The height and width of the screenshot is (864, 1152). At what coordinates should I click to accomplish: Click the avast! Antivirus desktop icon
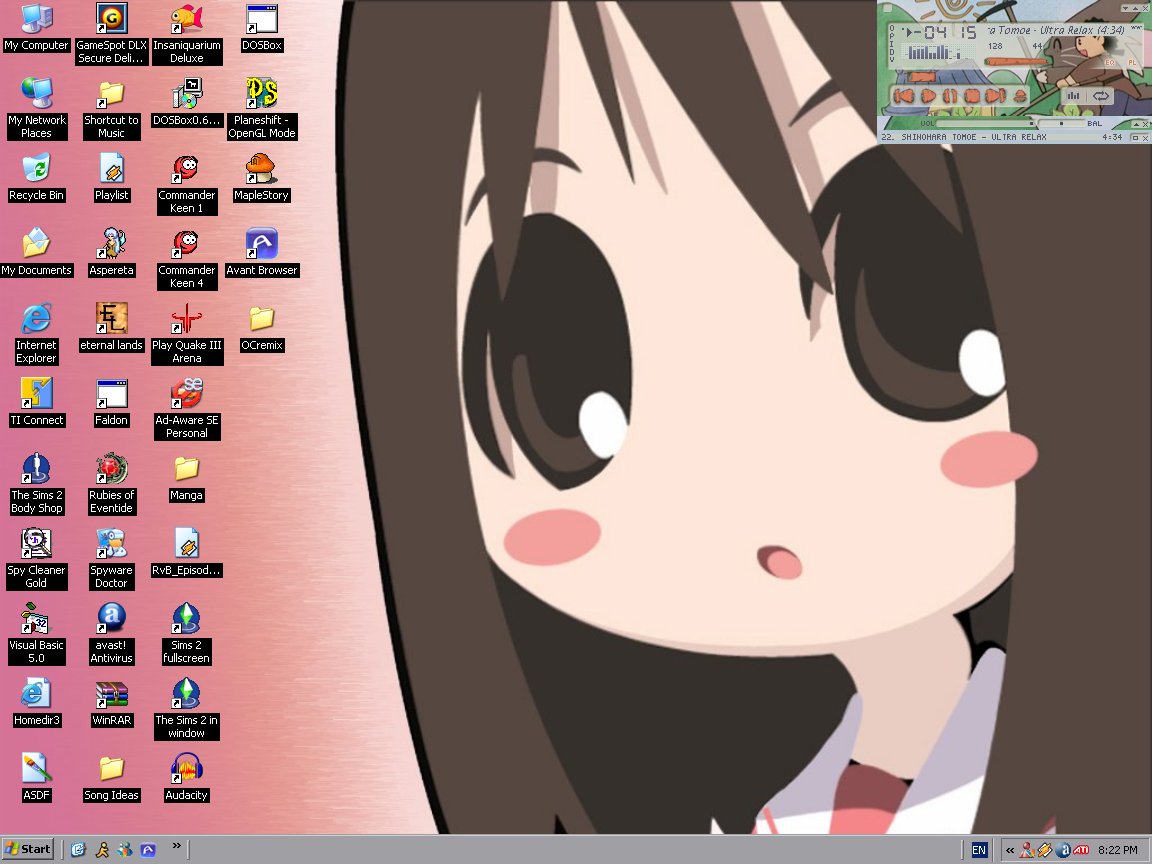pyautogui.click(x=111, y=619)
